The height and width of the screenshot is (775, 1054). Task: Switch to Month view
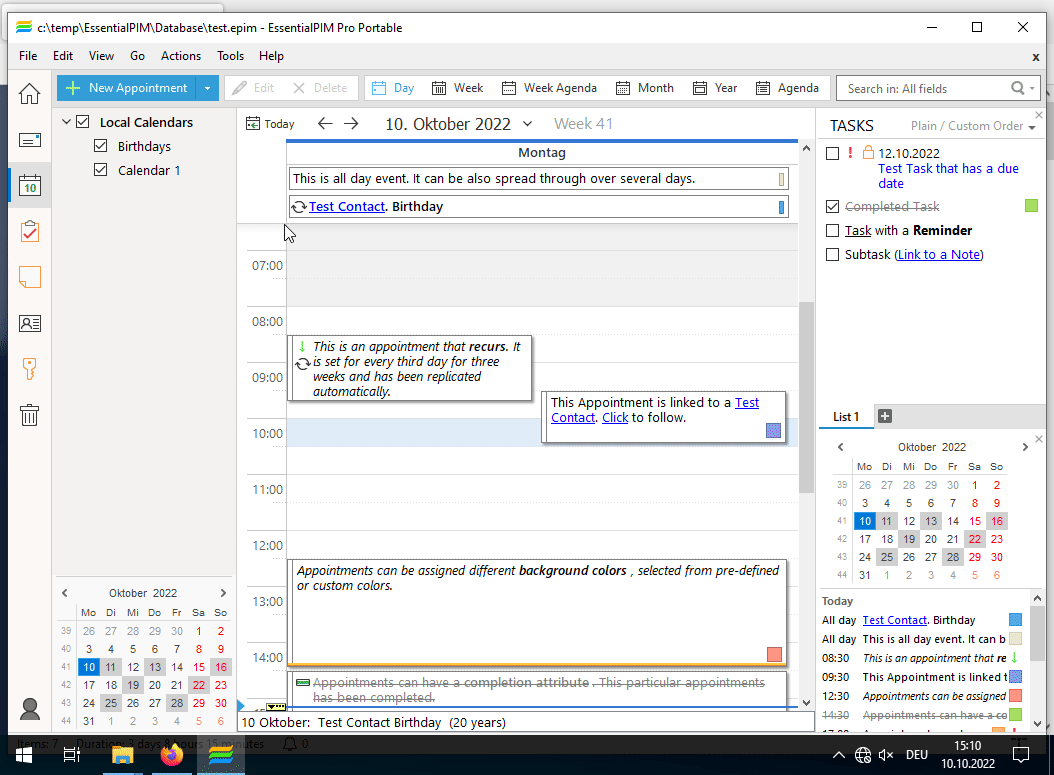coord(645,88)
